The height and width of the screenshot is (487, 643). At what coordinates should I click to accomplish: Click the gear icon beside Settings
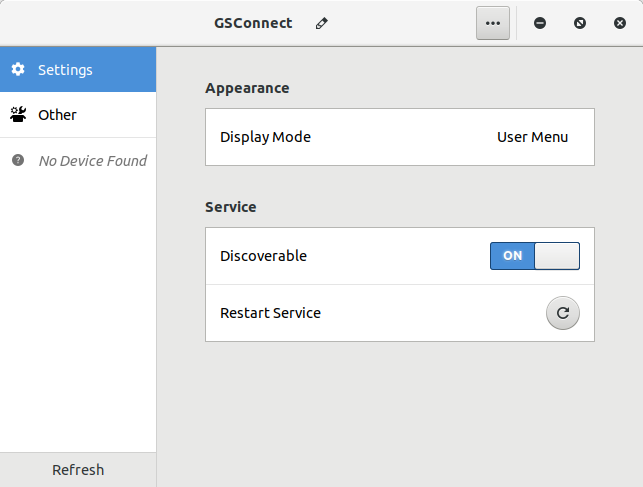(x=18, y=70)
